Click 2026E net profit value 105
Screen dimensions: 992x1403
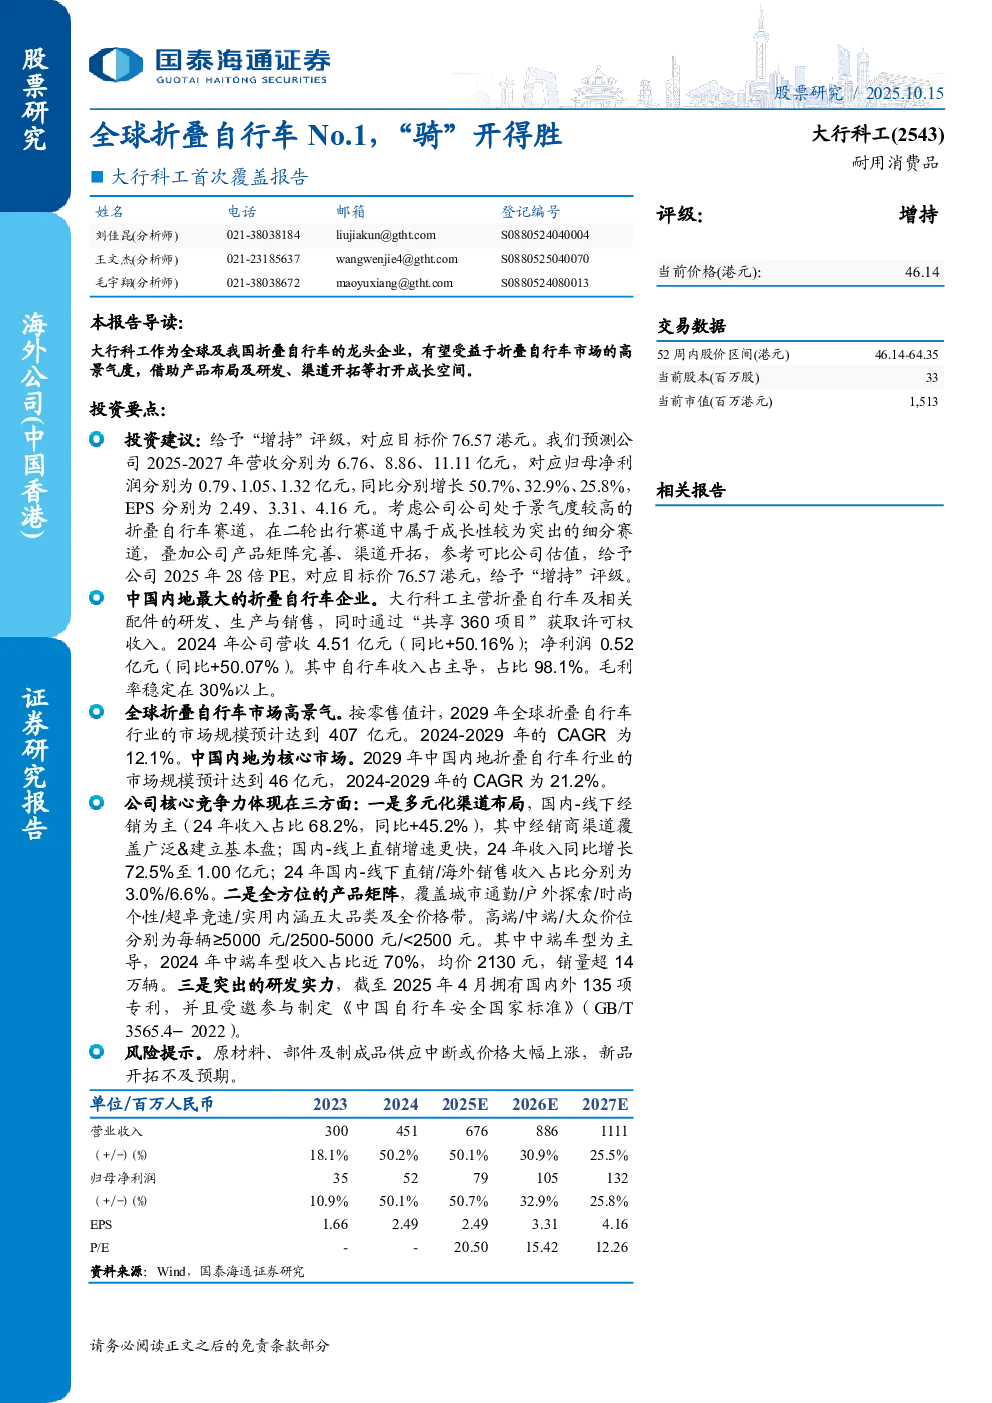pyautogui.click(x=547, y=1178)
